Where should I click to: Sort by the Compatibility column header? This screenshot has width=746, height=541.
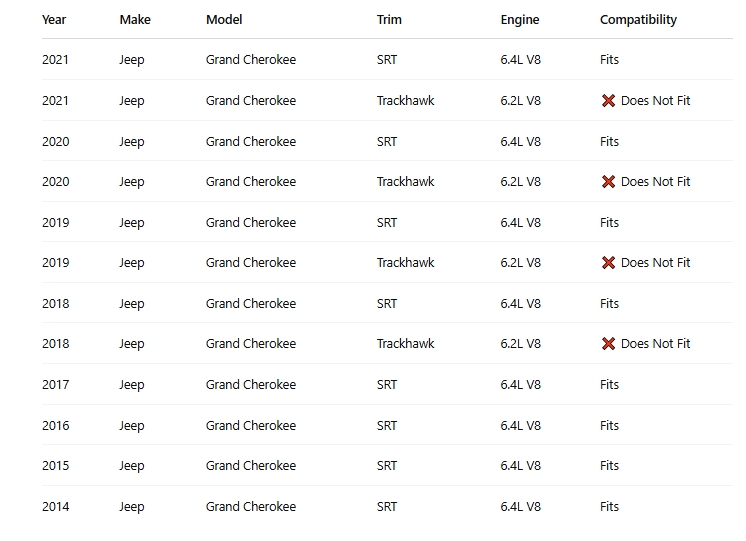tap(638, 20)
